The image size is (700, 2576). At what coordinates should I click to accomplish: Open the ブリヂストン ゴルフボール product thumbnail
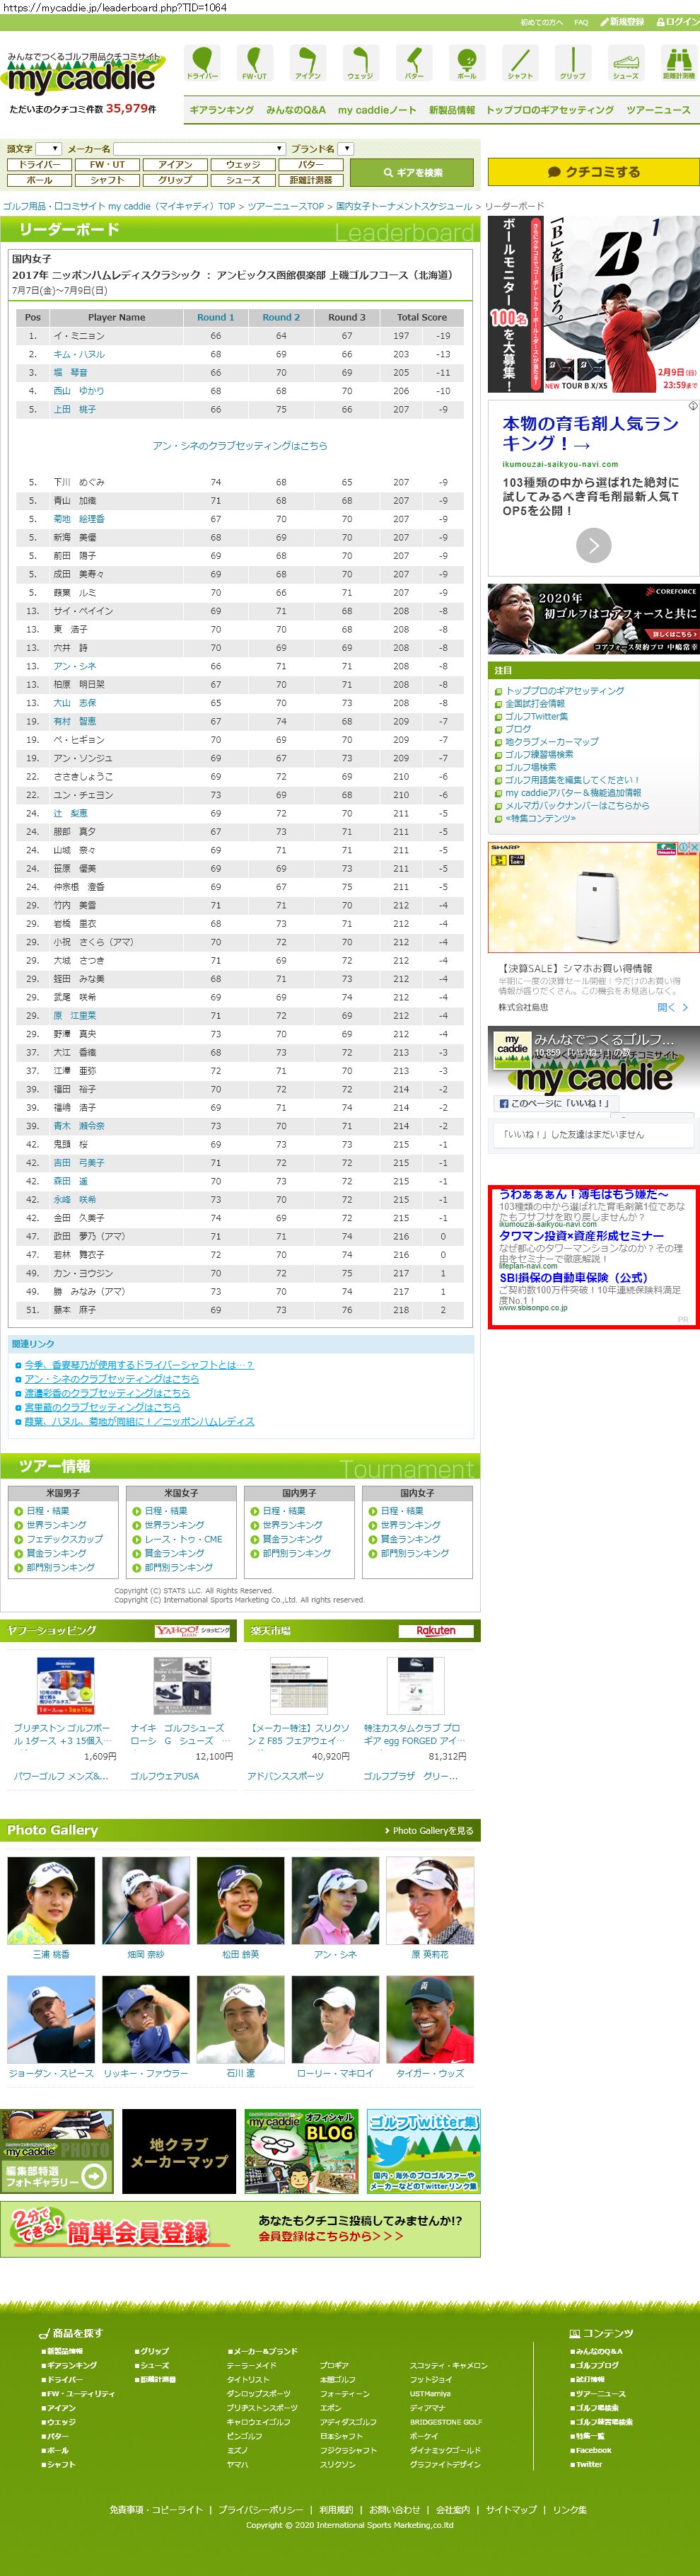pyautogui.click(x=65, y=1686)
